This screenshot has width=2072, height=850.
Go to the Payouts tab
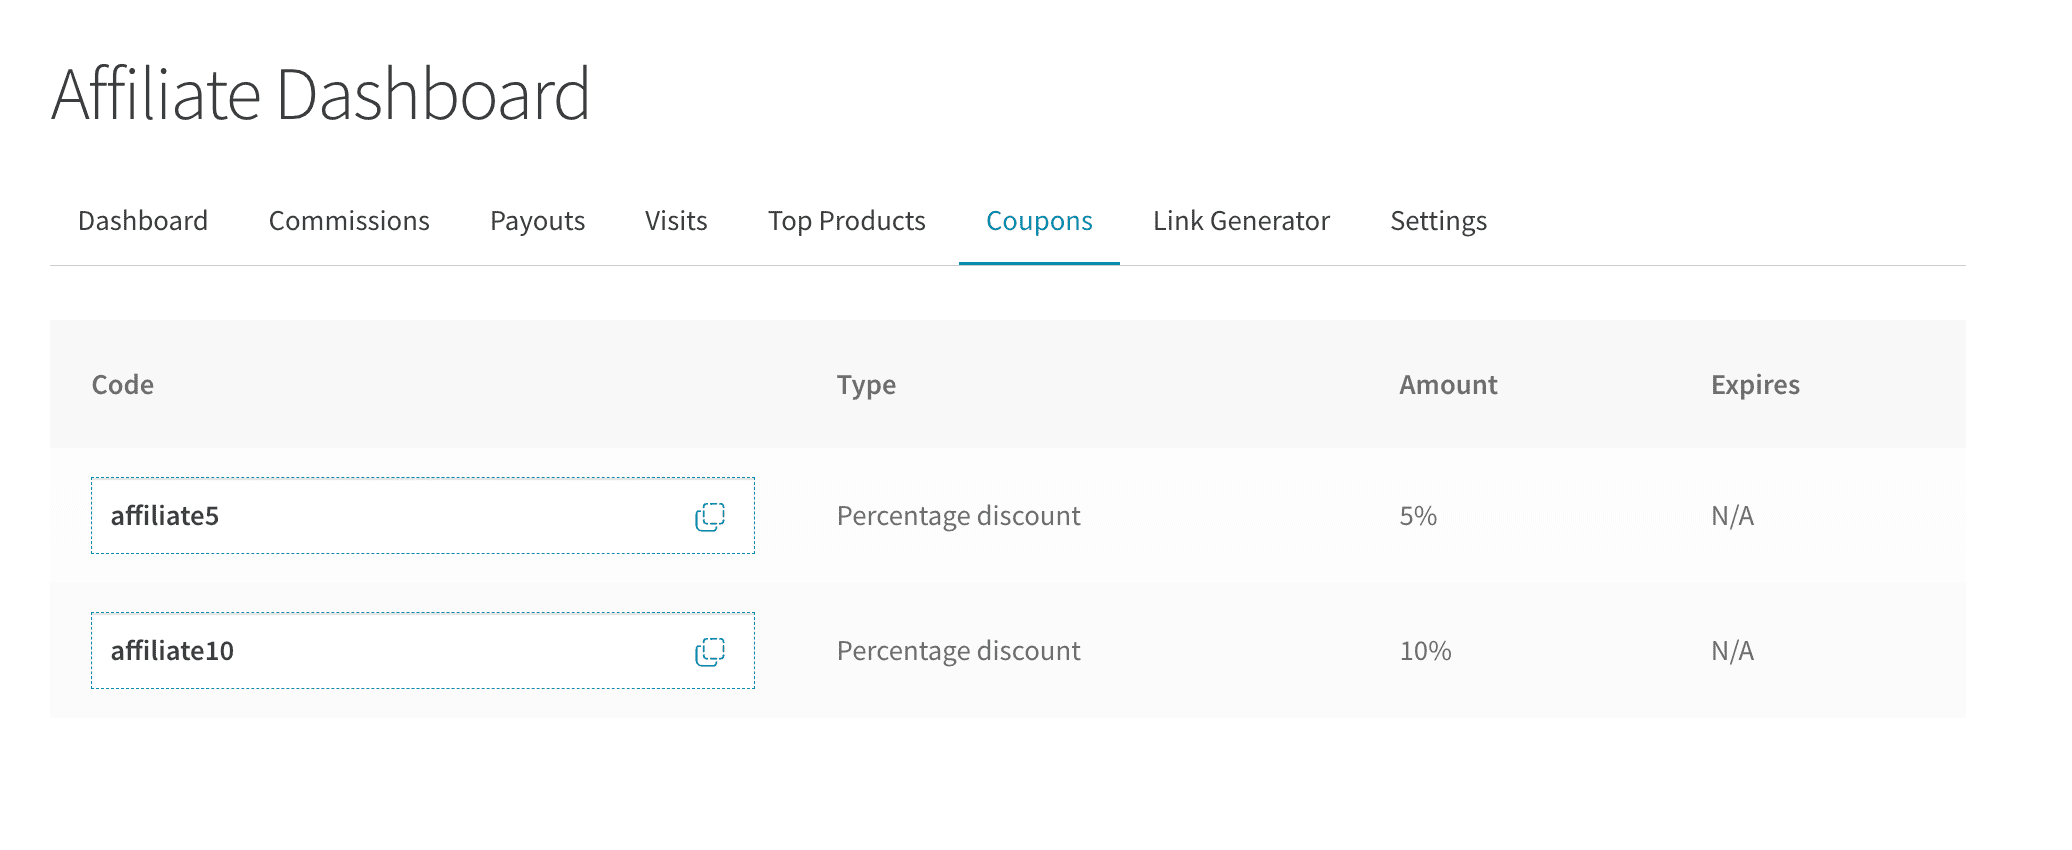tap(537, 221)
